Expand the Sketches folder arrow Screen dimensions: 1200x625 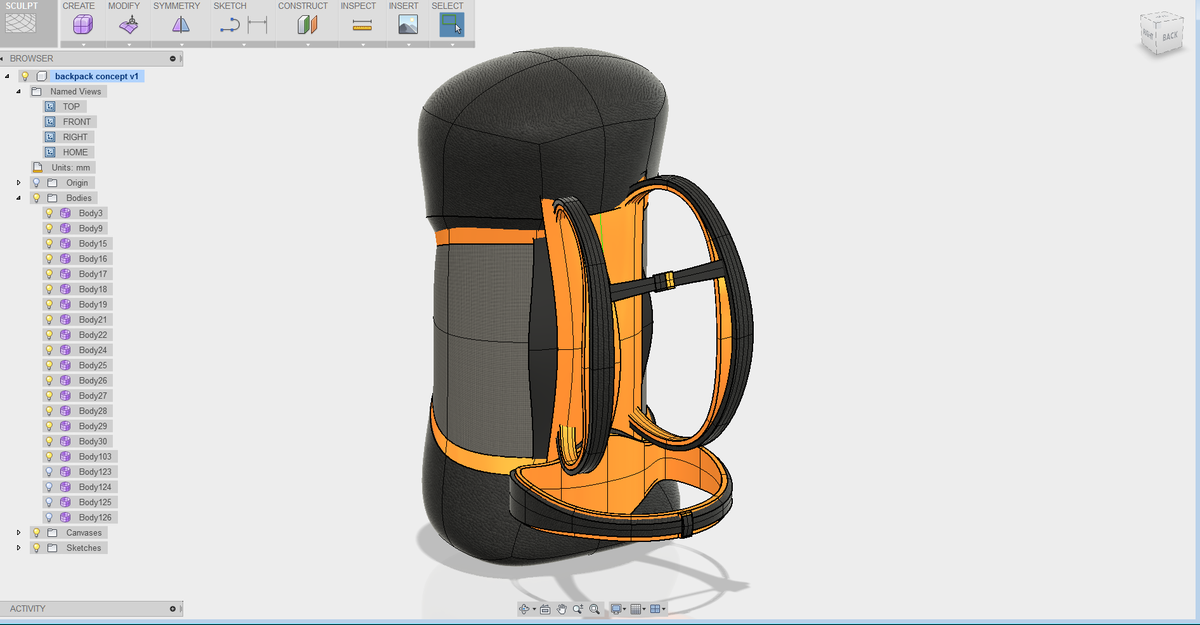[x=19, y=548]
